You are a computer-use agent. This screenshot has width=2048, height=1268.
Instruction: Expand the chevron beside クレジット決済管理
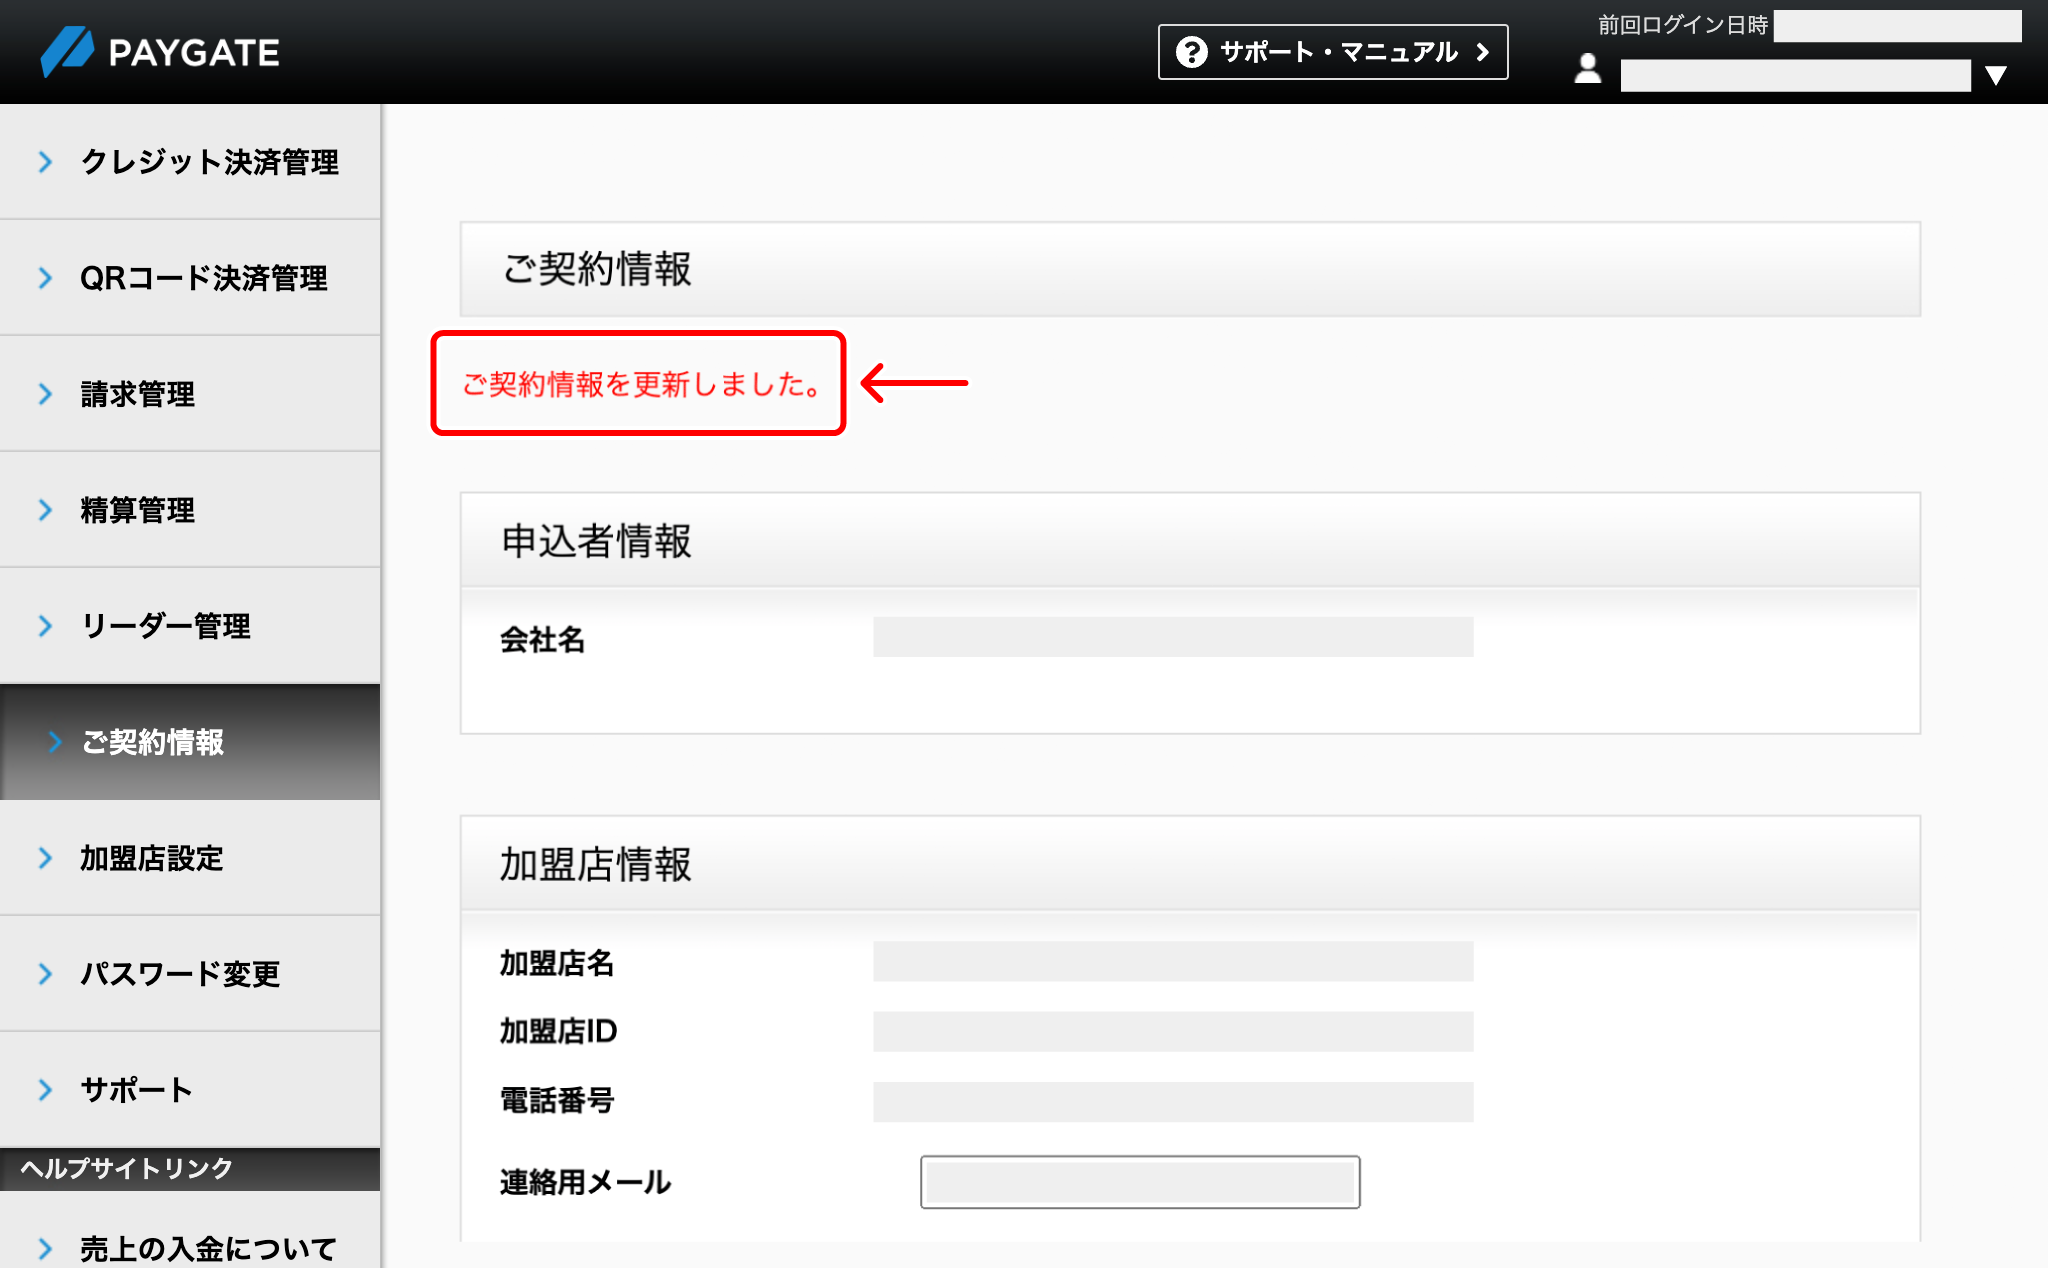45,162
